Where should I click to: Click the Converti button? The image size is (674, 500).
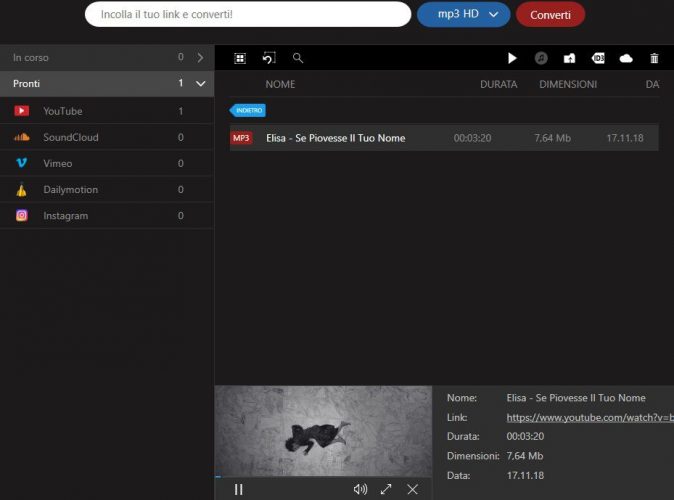550,14
